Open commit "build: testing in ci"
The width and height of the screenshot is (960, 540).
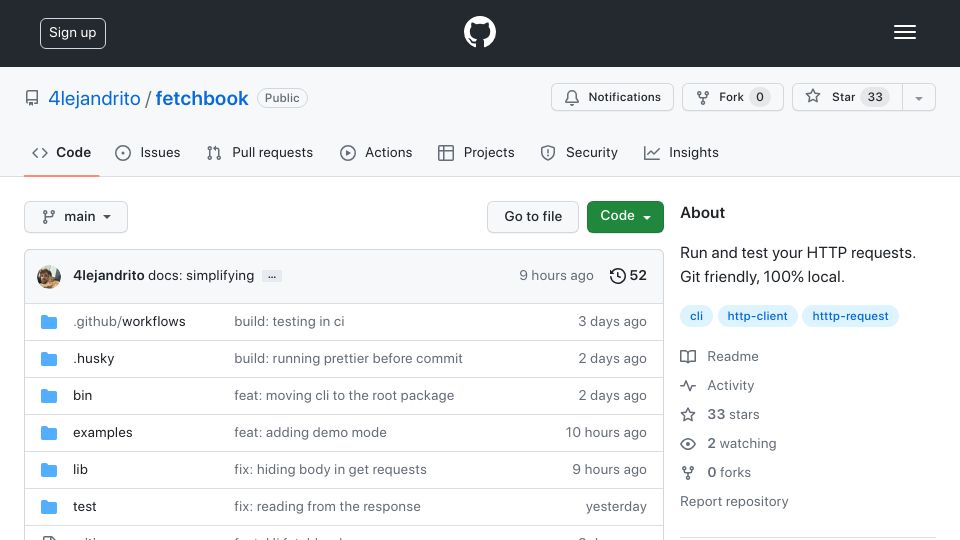click(x=289, y=321)
